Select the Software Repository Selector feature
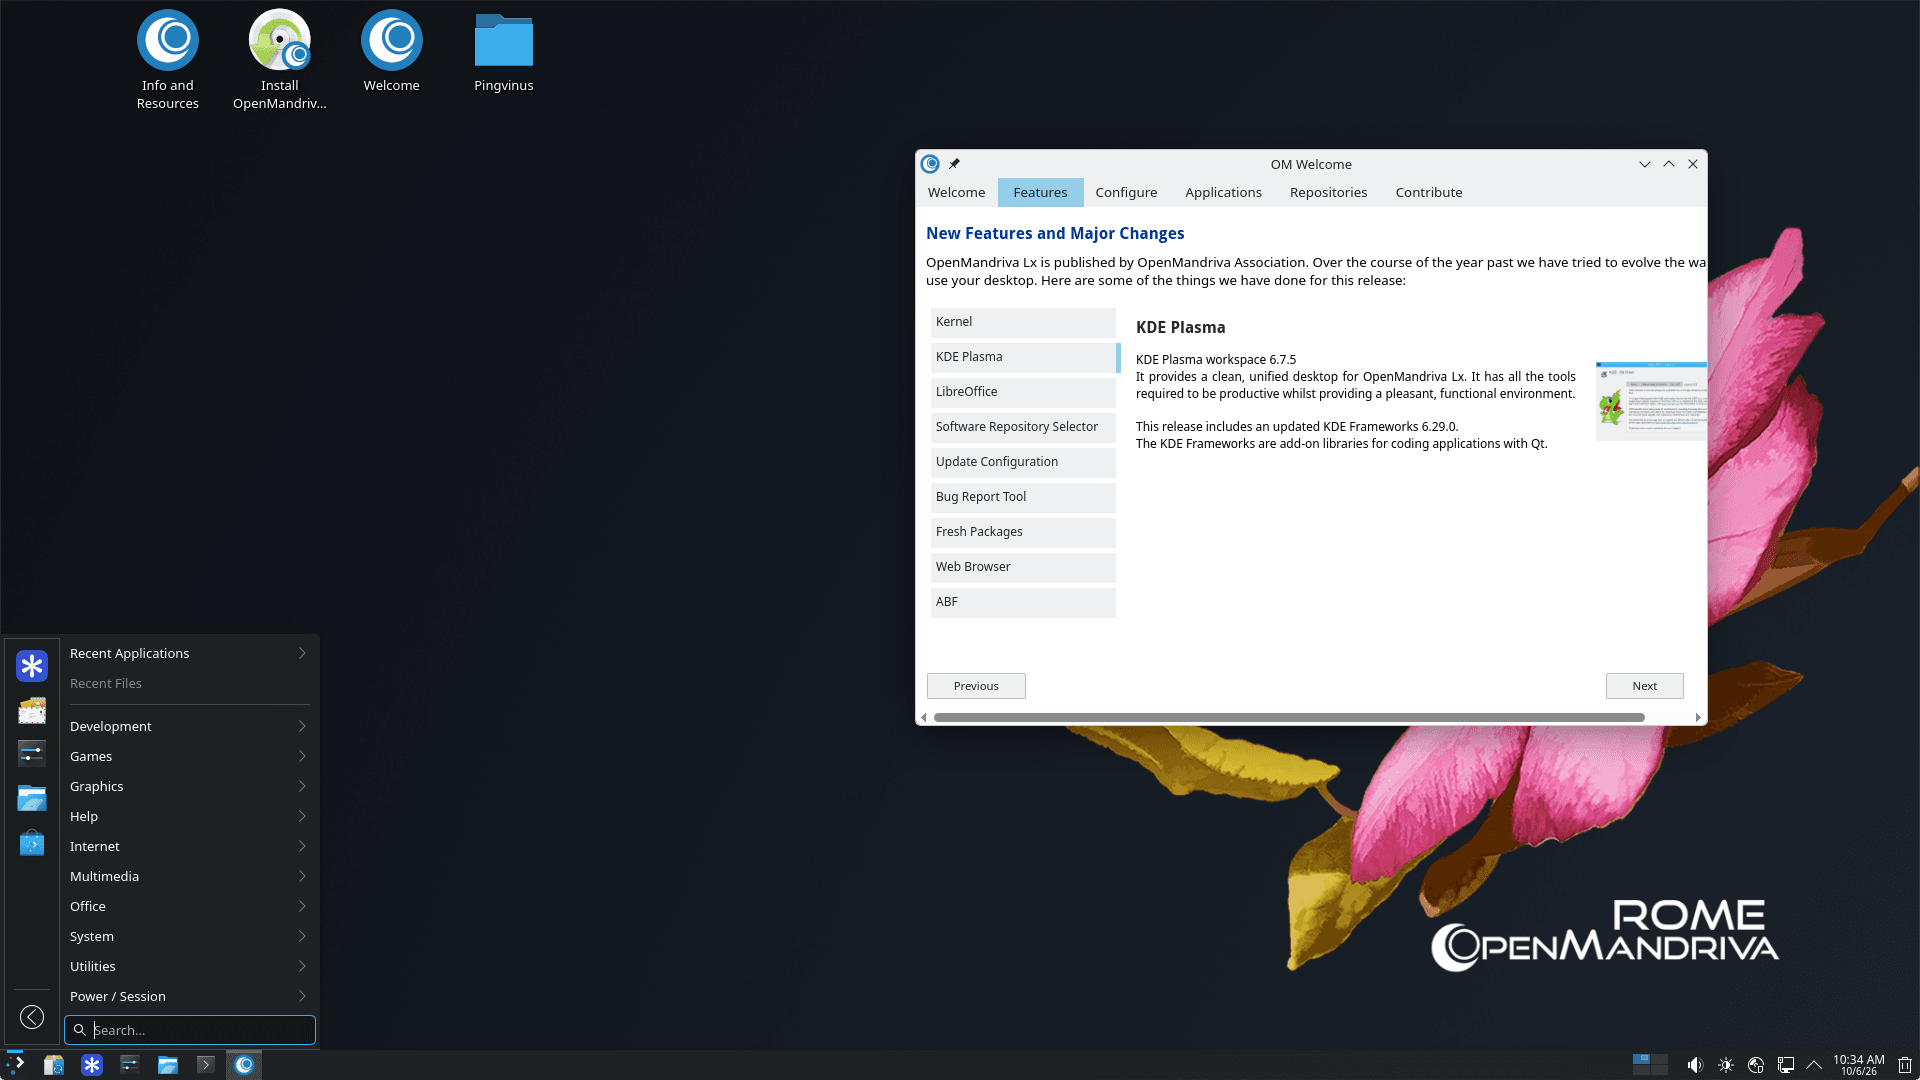Image resolution: width=1920 pixels, height=1080 pixels. [x=1023, y=427]
